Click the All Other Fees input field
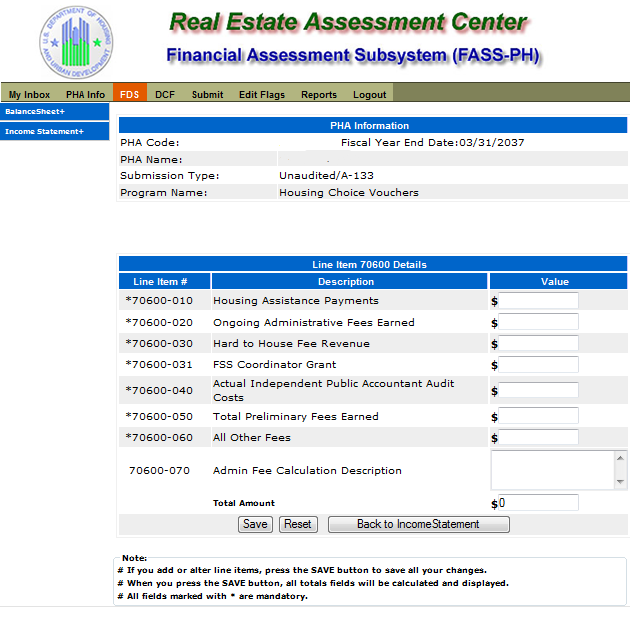Screen dimensions: 633x617 click(x=538, y=437)
